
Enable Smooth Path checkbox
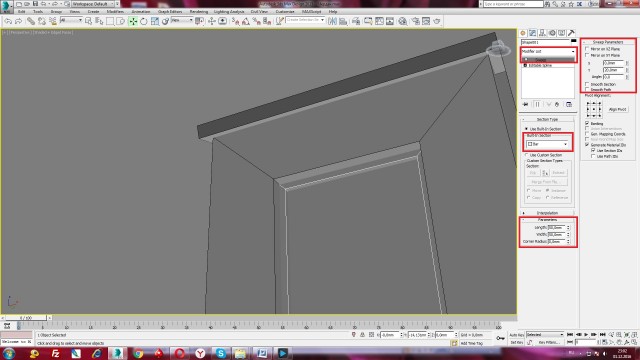[587, 89]
